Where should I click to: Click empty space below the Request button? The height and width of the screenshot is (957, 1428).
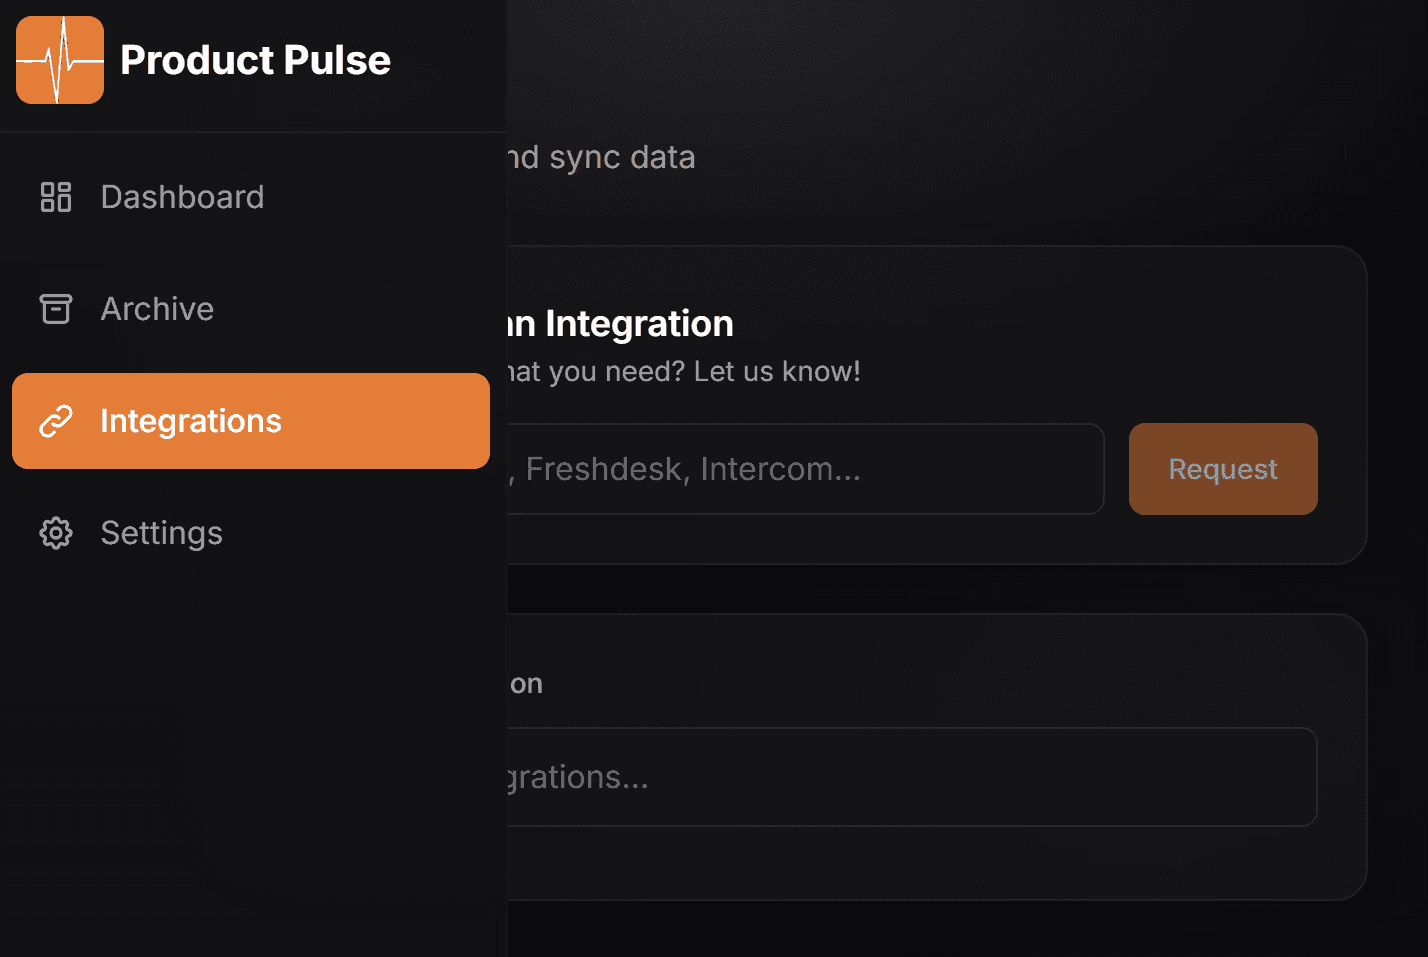1222,540
